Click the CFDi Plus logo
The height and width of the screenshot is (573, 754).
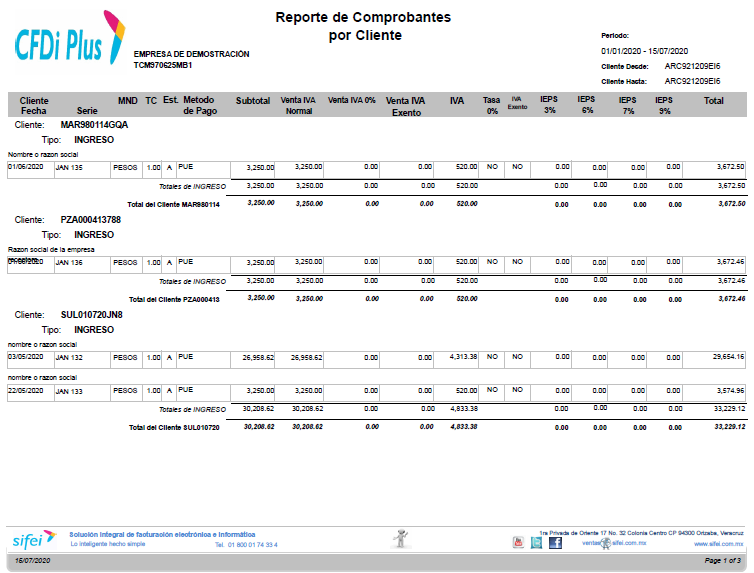tap(70, 37)
